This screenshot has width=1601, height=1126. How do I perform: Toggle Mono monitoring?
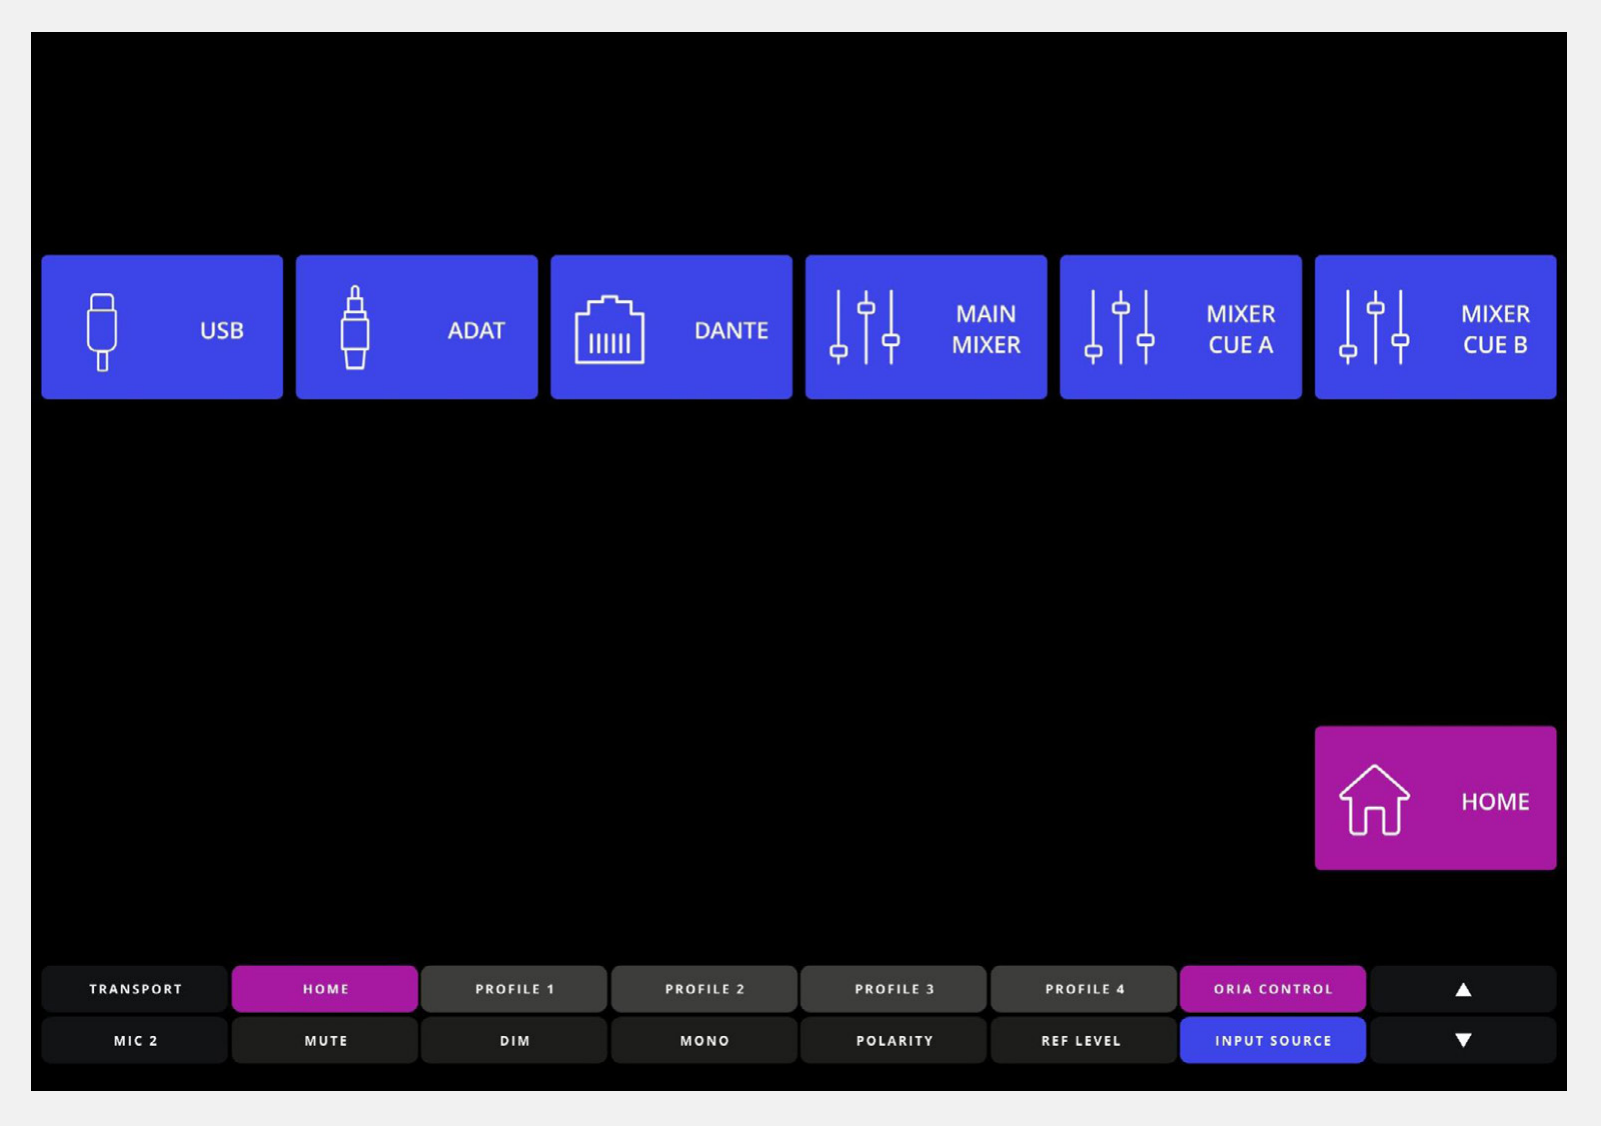(x=704, y=1040)
